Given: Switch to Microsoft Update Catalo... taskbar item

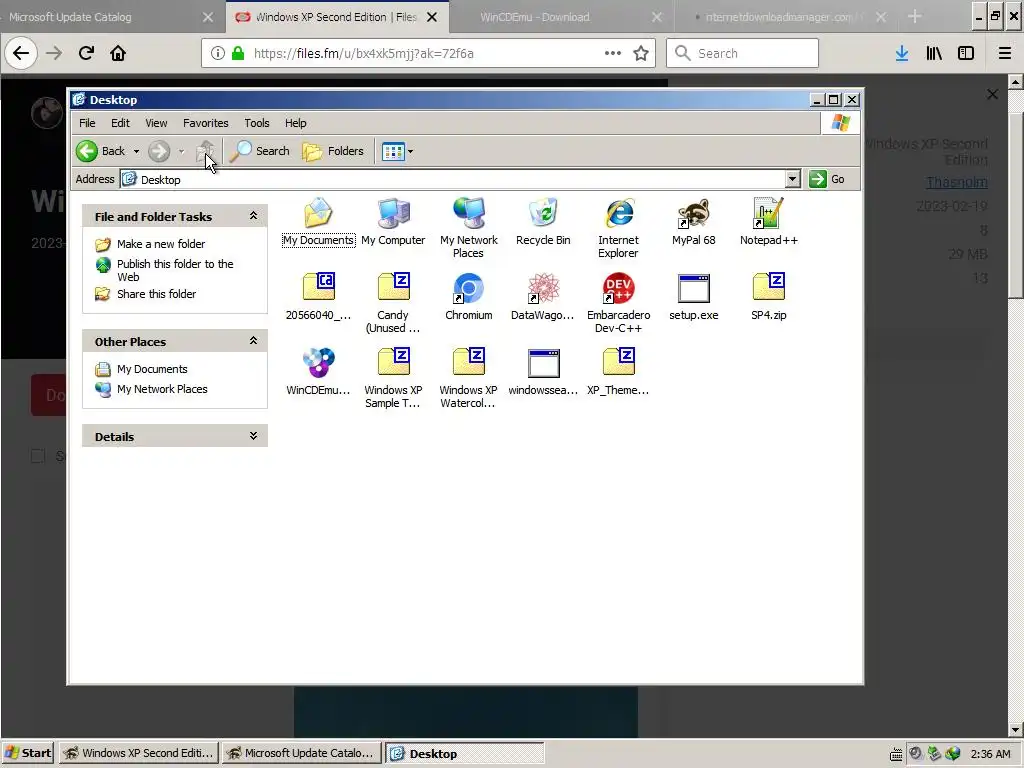Looking at the screenshot, I should click(x=301, y=753).
